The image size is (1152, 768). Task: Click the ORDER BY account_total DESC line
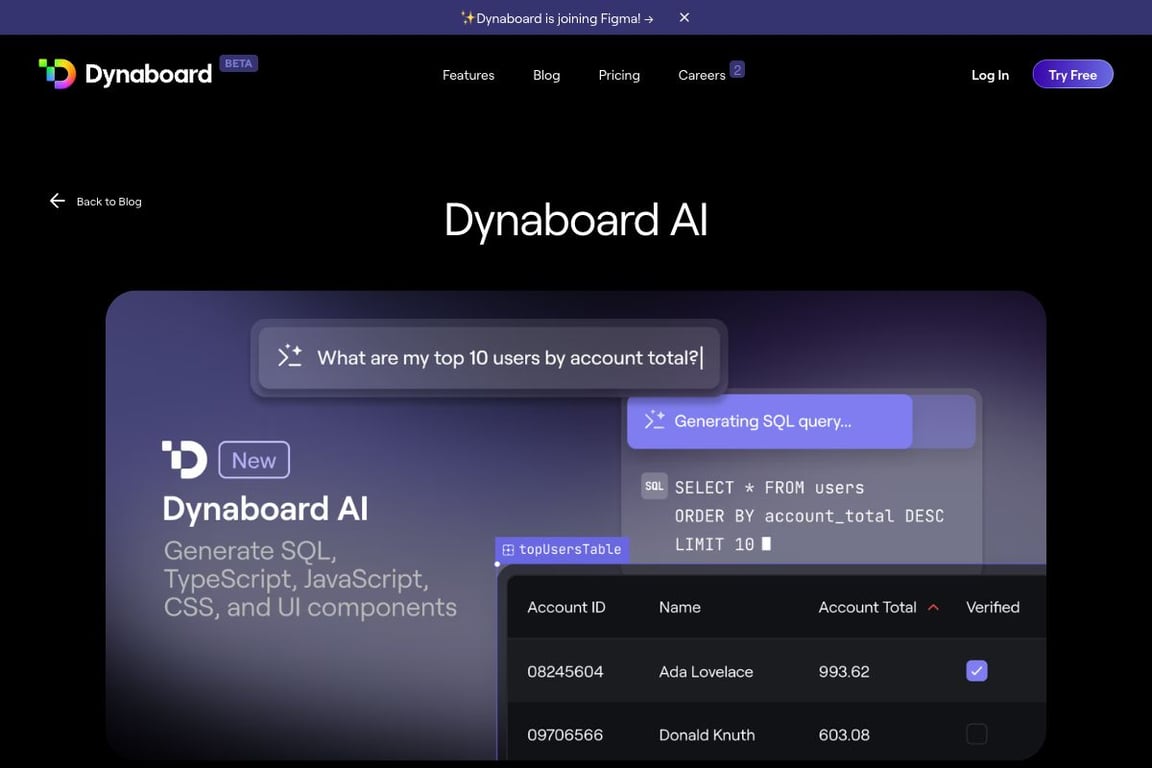(x=809, y=517)
